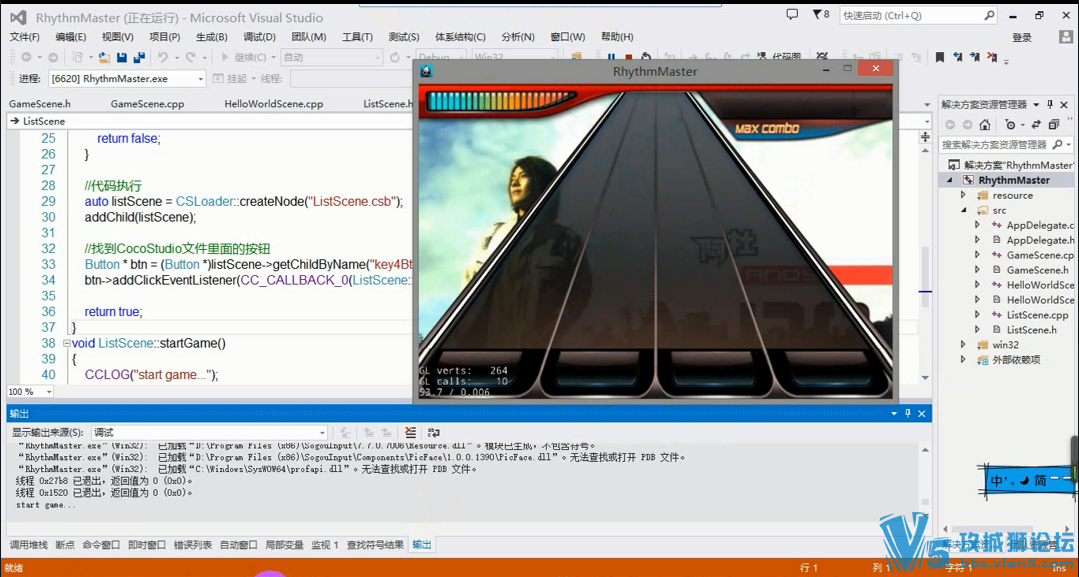Switch to the HelloWorldScene.cpp tab

(x=274, y=104)
